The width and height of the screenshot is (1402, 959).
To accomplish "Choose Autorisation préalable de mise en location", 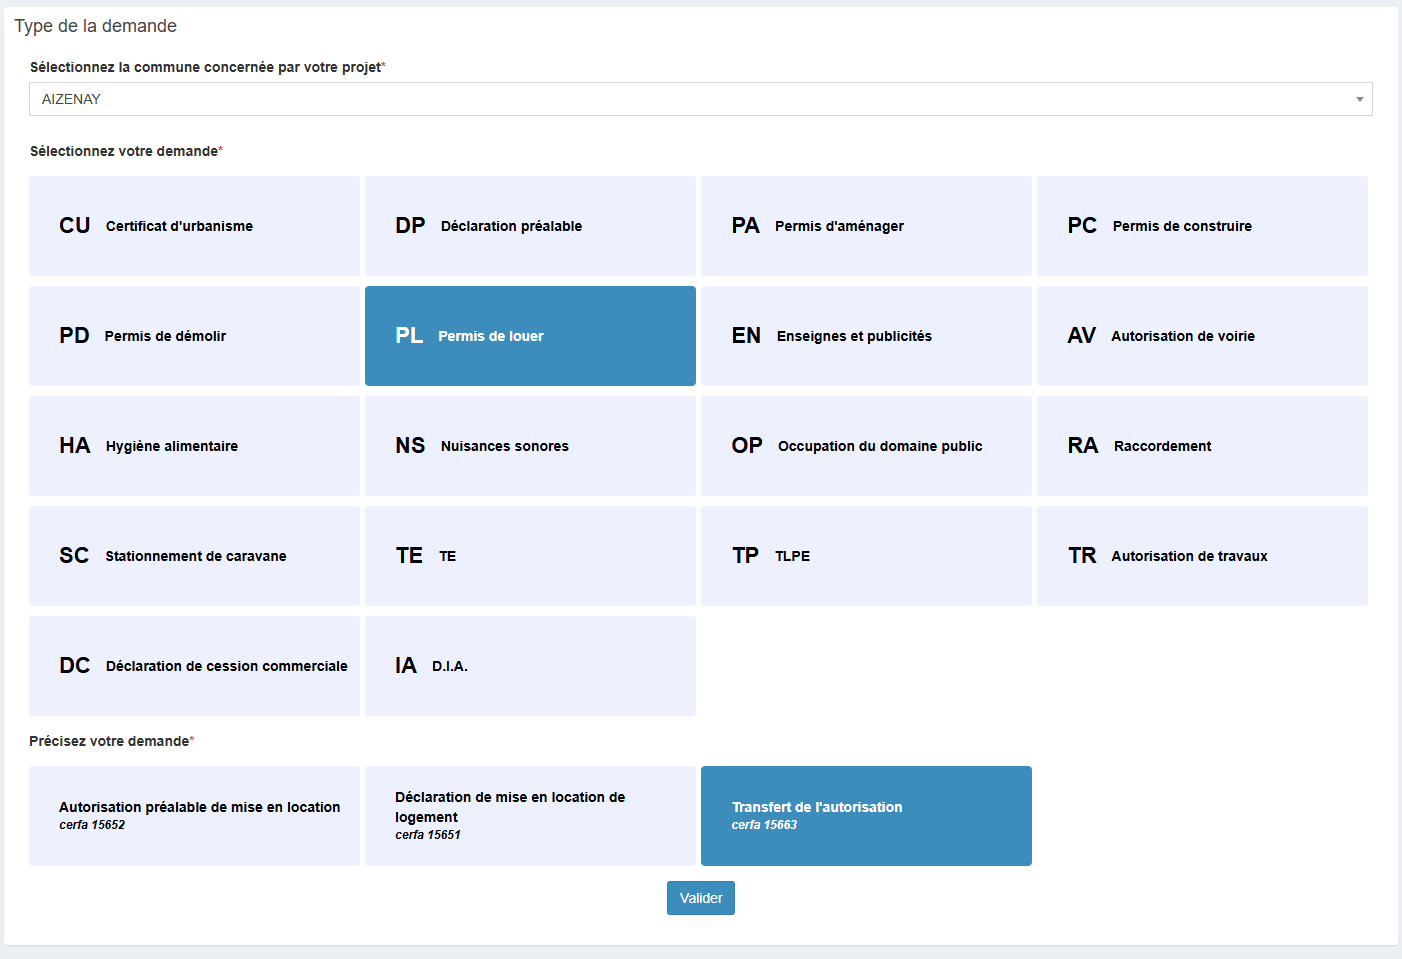I will pyautogui.click(x=194, y=816).
